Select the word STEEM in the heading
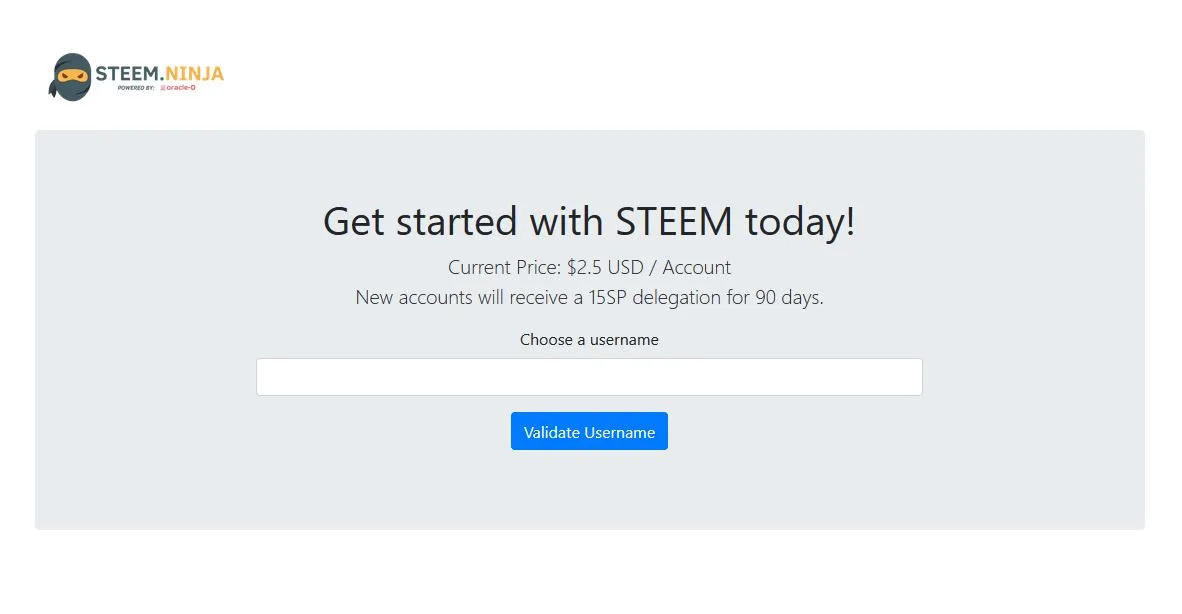This screenshot has width=1182, height=614. (x=674, y=221)
